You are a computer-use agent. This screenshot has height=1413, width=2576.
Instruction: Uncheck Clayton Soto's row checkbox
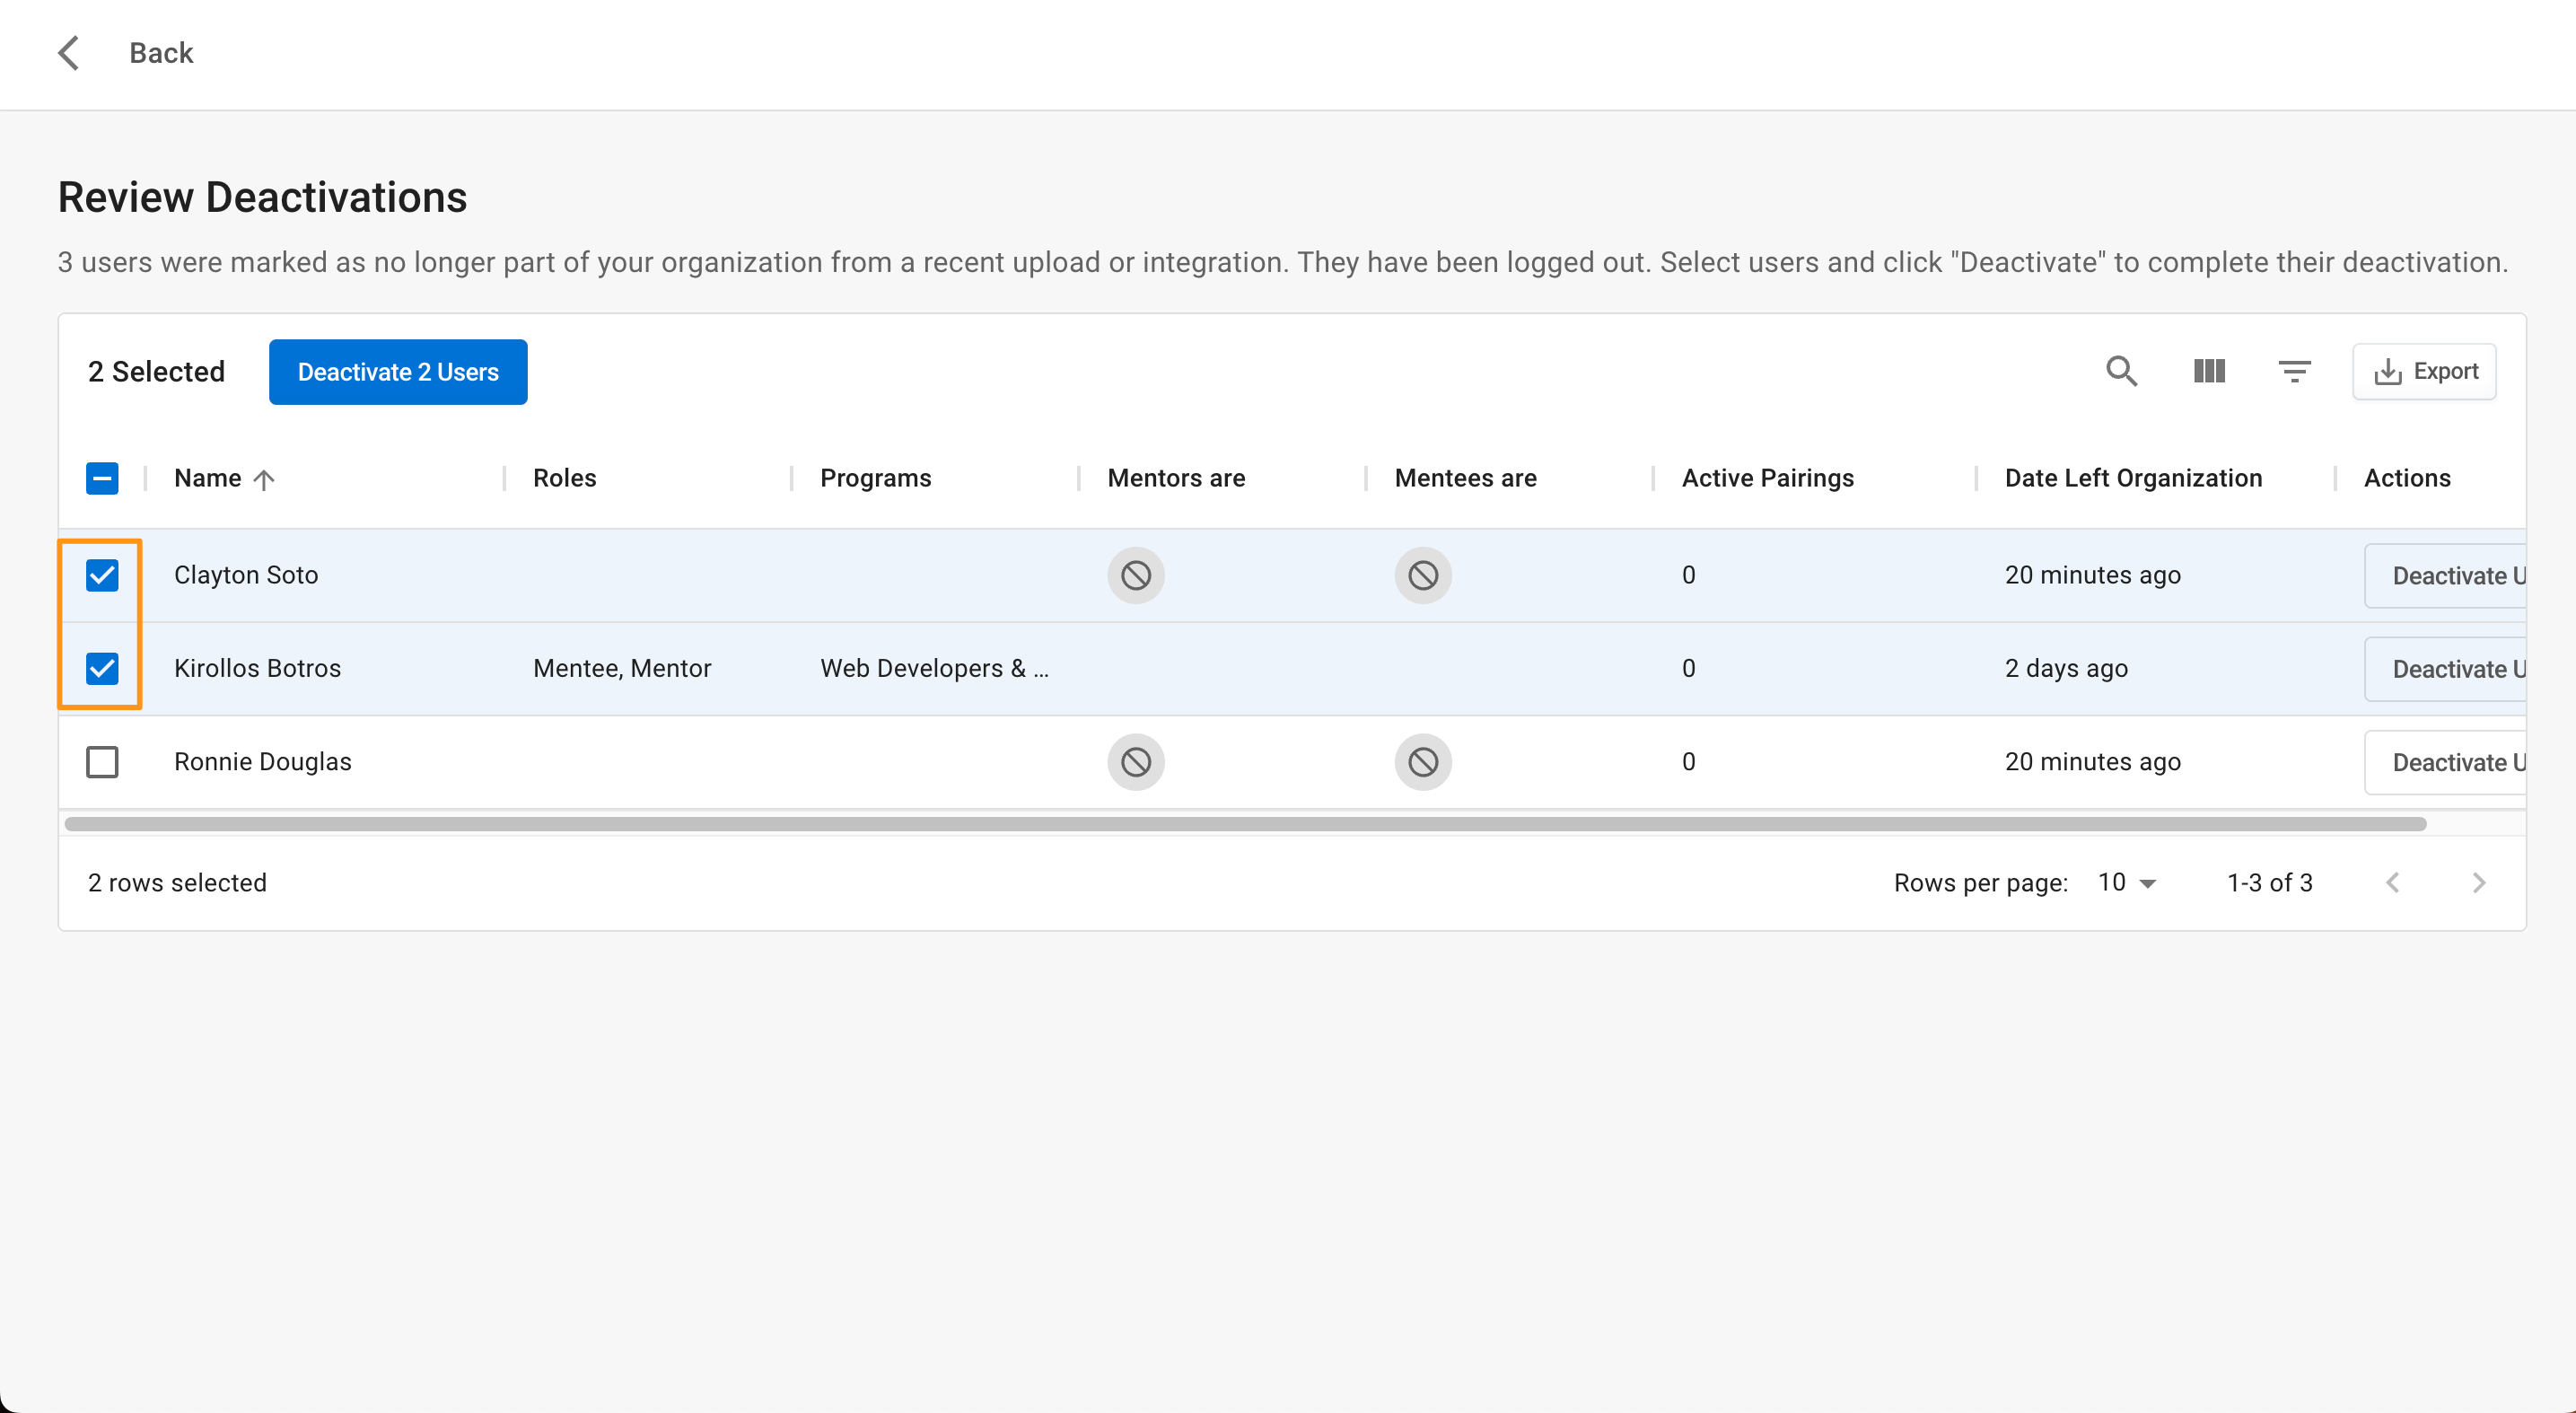click(x=102, y=575)
